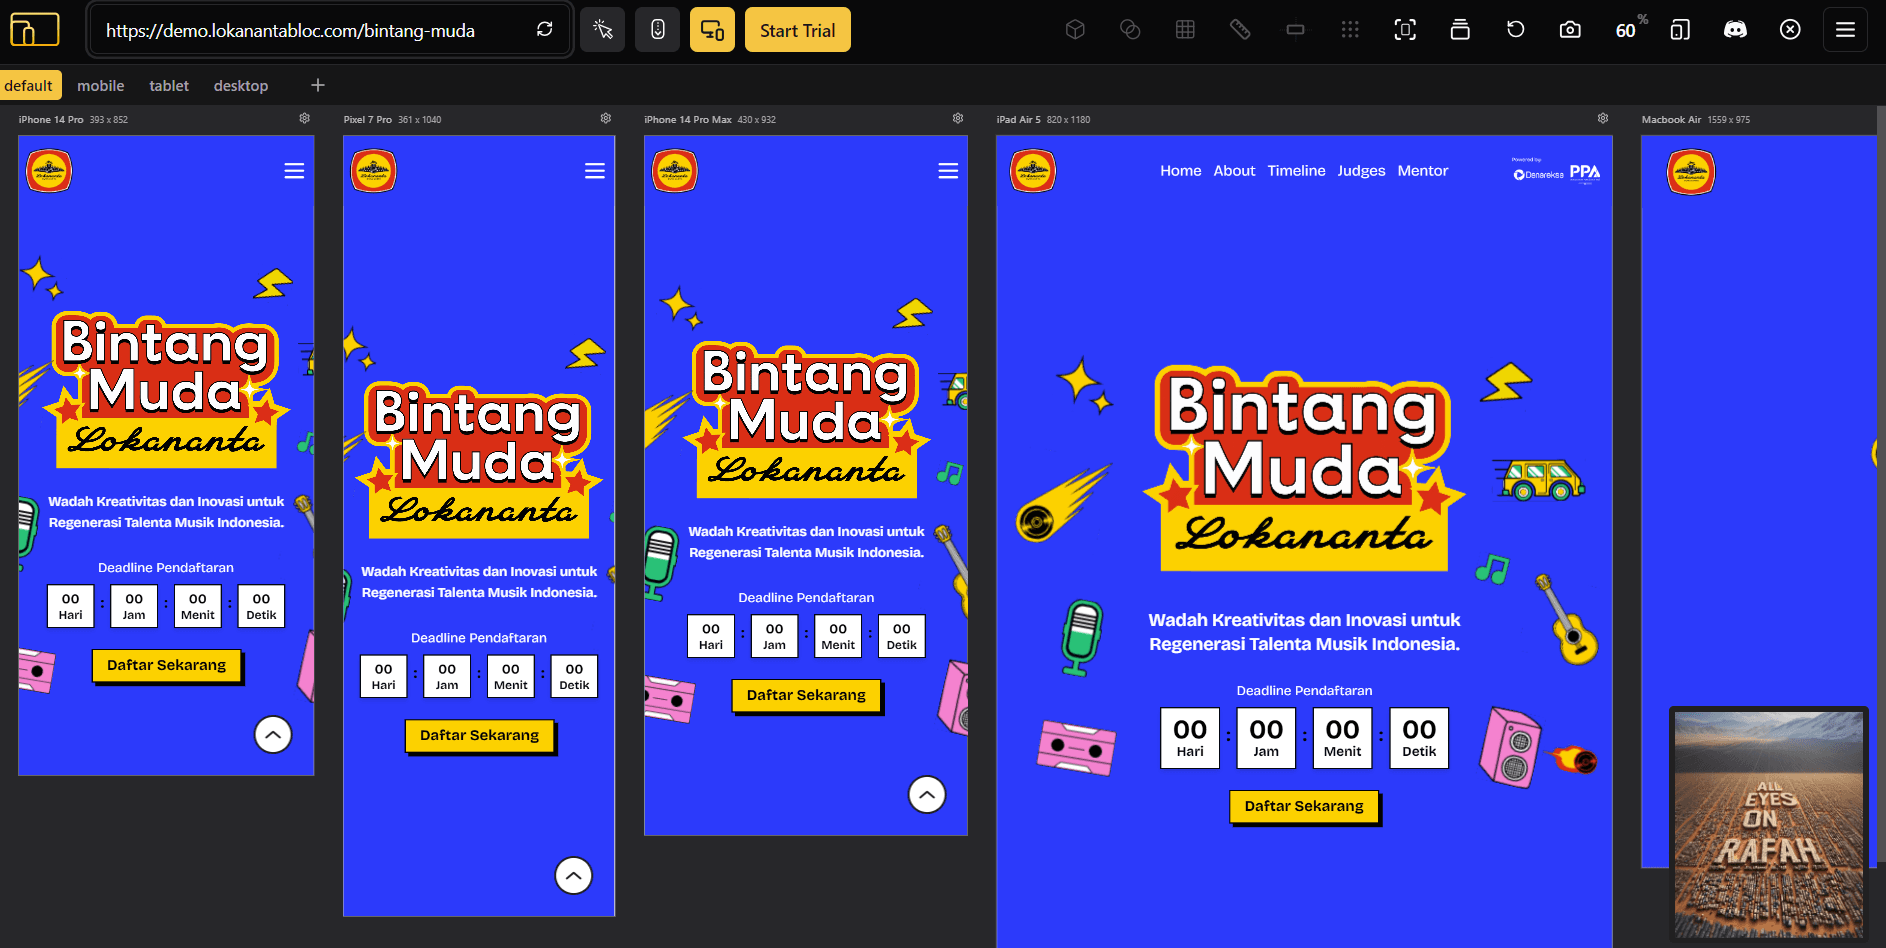Image resolution: width=1886 pixels, height=948 pixels.
Task: Open the Discord community link
Action: pyautogui.click(x=1735, y=30)
